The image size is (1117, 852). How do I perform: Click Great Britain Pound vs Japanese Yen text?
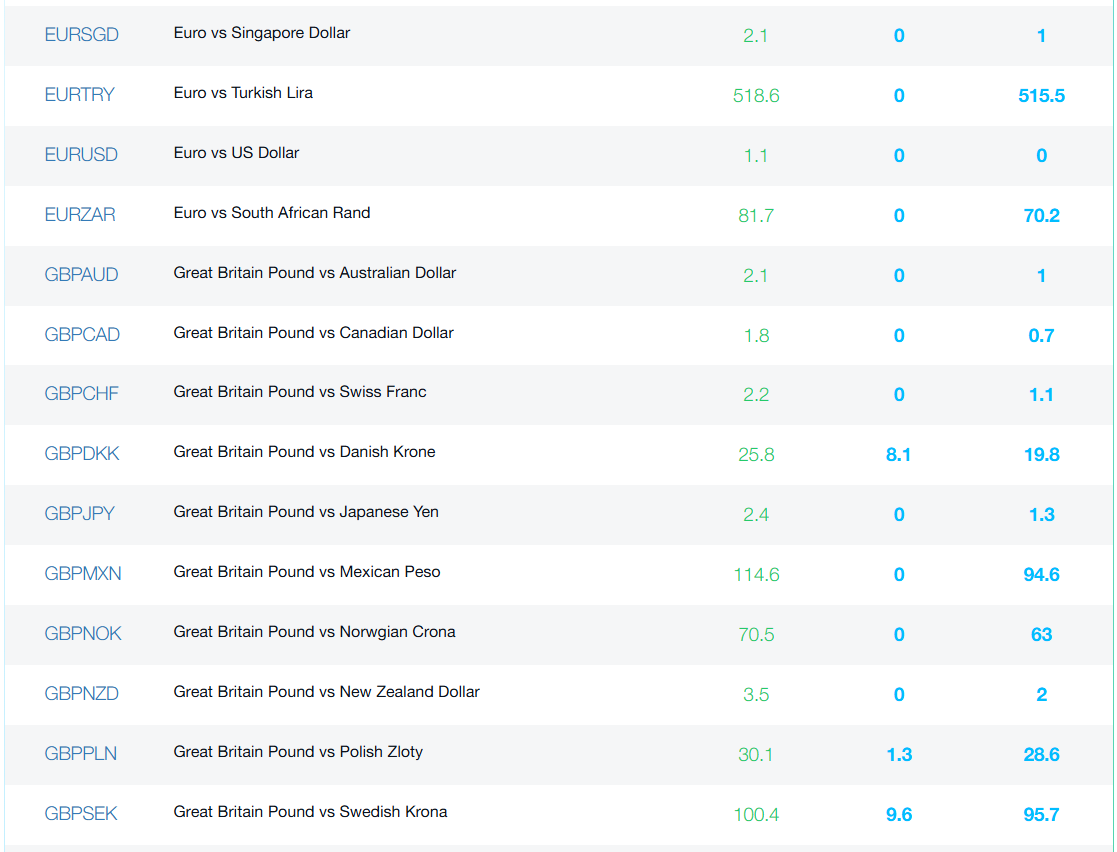[306, 512]
